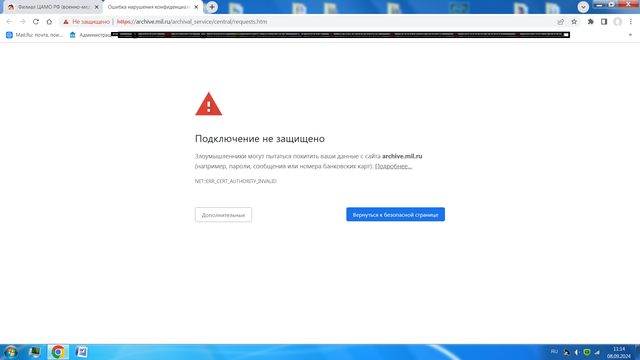Open the volume control in the tray
Screen dimensions: 640x360
(x=577, y=352)
